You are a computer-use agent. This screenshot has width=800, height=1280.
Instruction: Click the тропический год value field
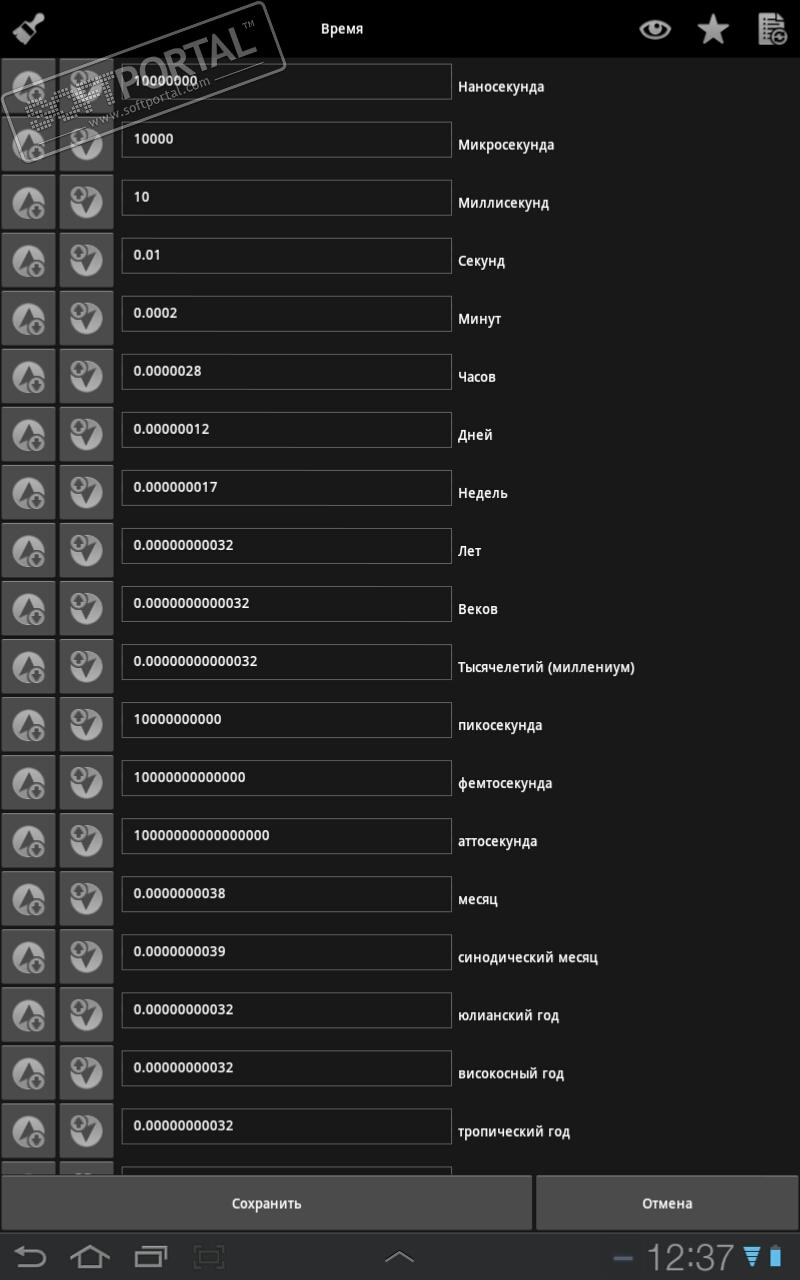[x=286, y=1125]
